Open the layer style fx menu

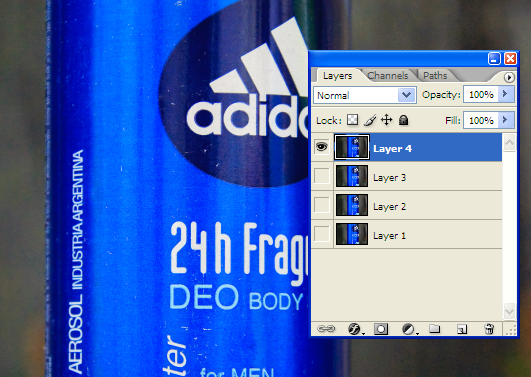tap(355, 329)
